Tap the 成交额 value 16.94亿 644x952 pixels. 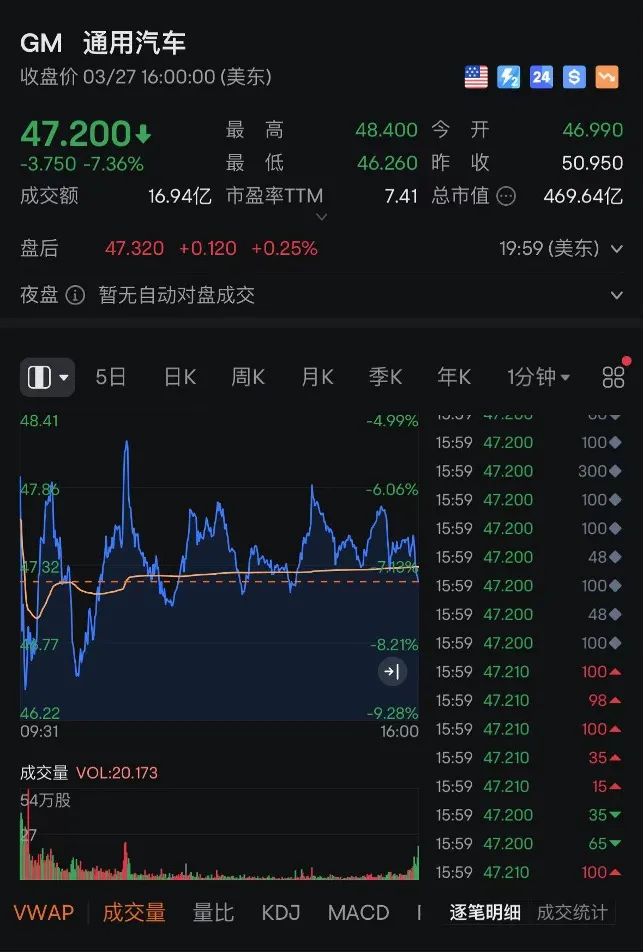pyautogui.click(x=180, y=196)
